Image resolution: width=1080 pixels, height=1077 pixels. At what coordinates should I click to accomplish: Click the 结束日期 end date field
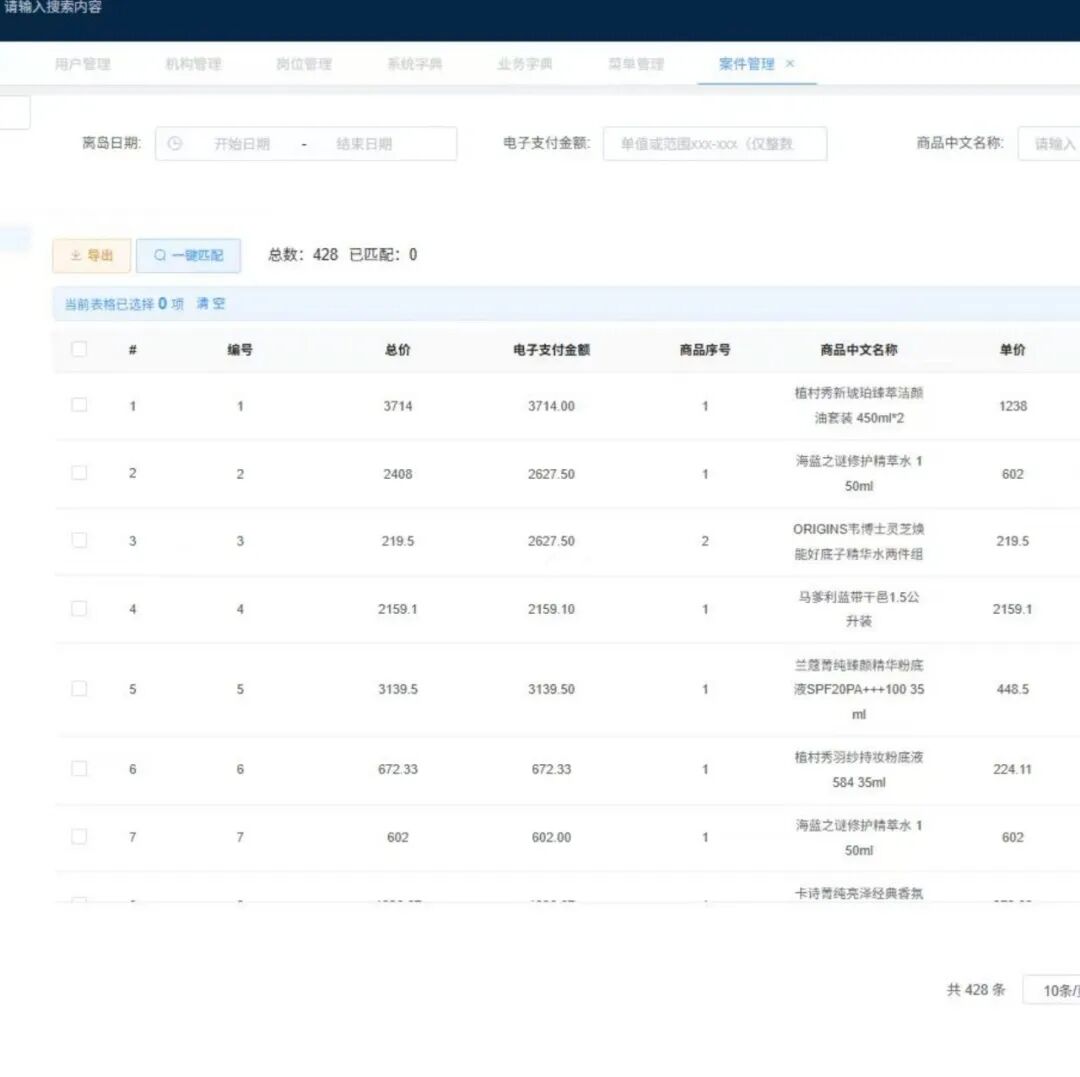pos(364,144)
